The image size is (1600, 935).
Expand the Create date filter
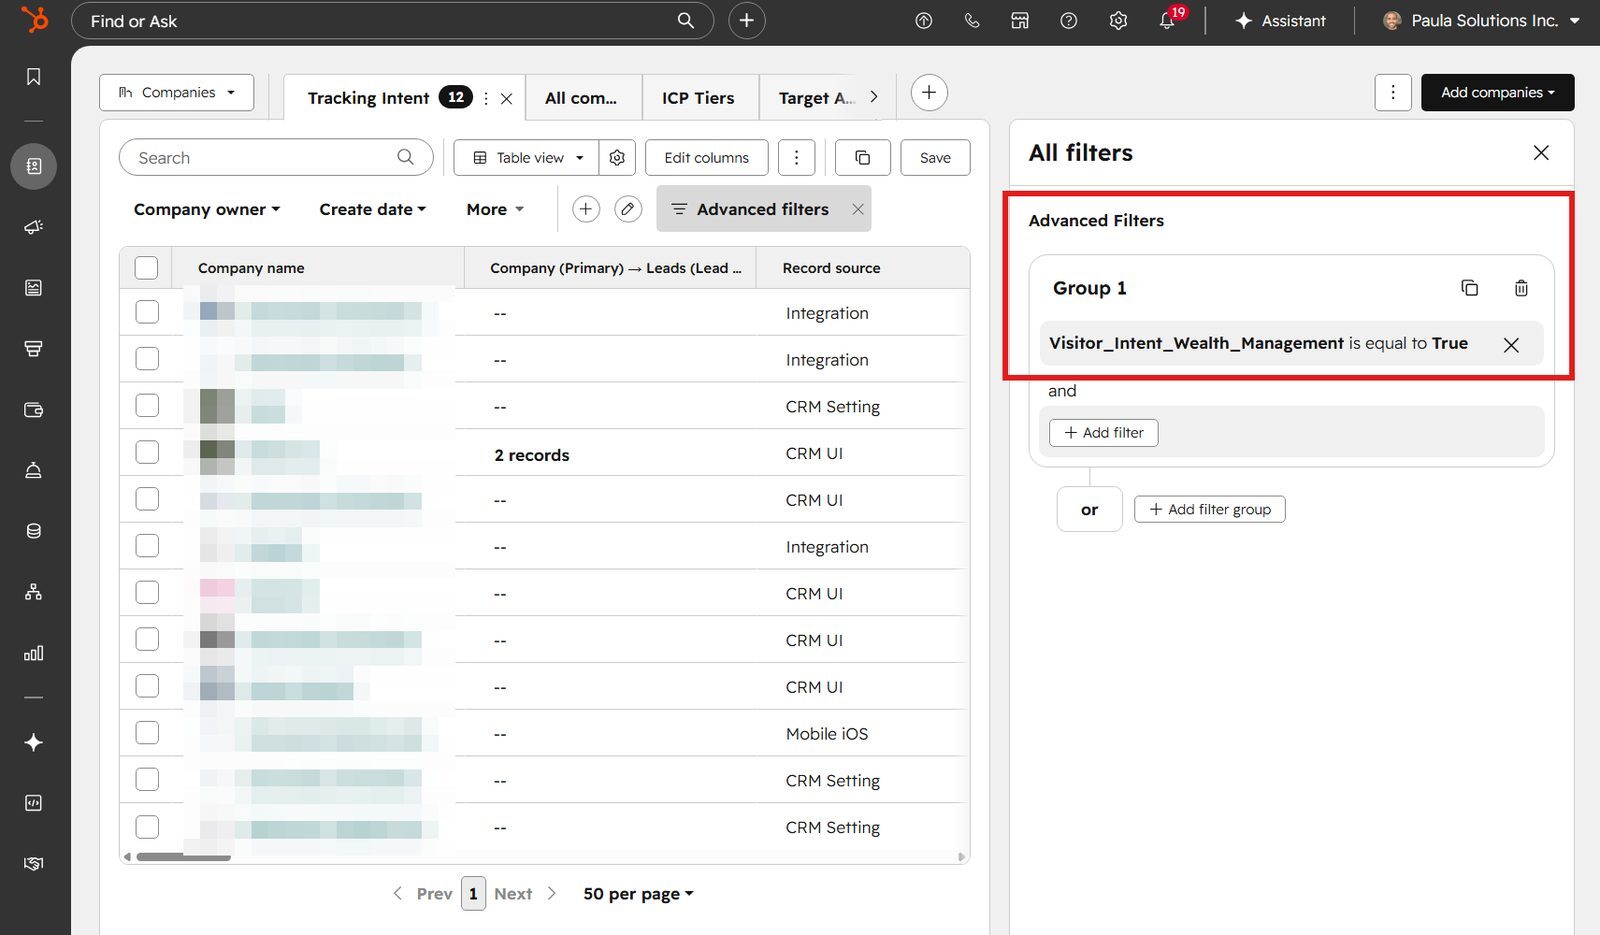pos(373,209)
